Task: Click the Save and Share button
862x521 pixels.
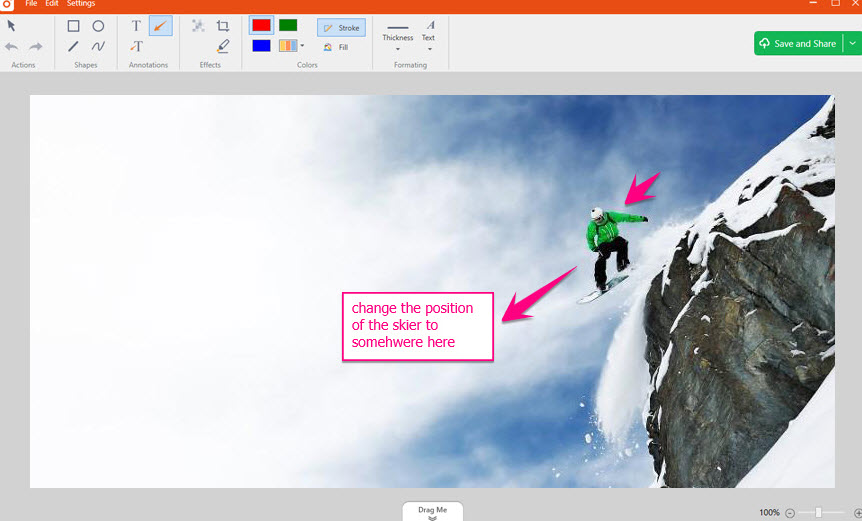Action: 798,43
